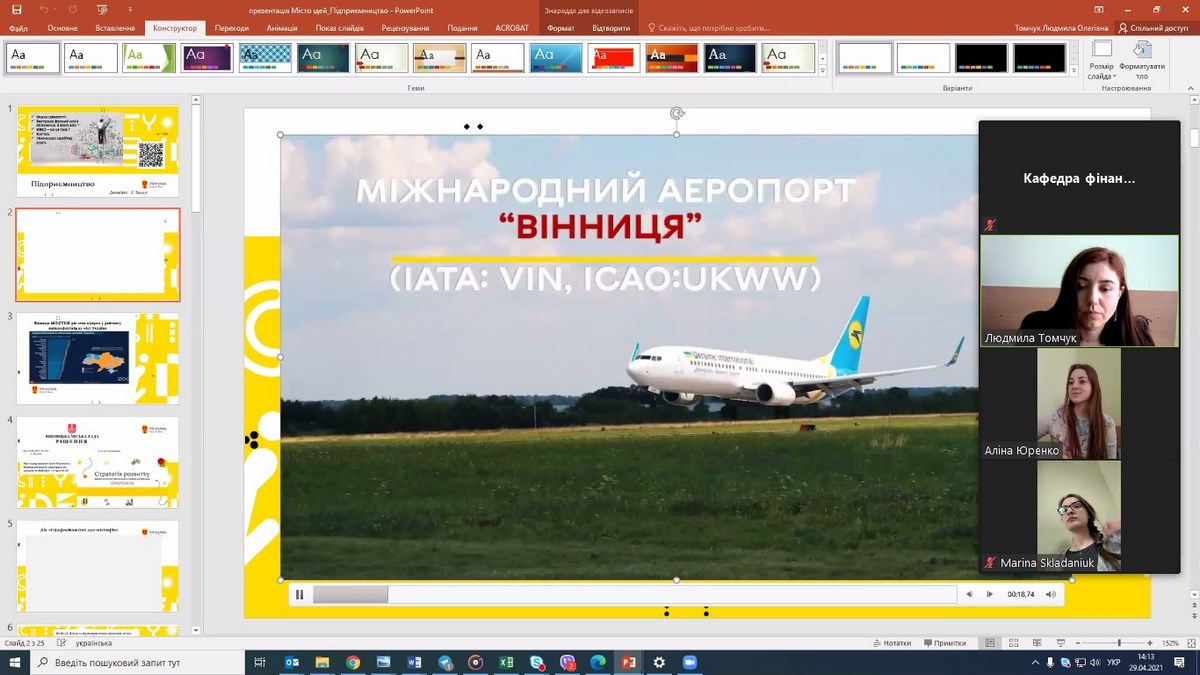Click the Share button

pyautogui.click(x=1154, y=28)
